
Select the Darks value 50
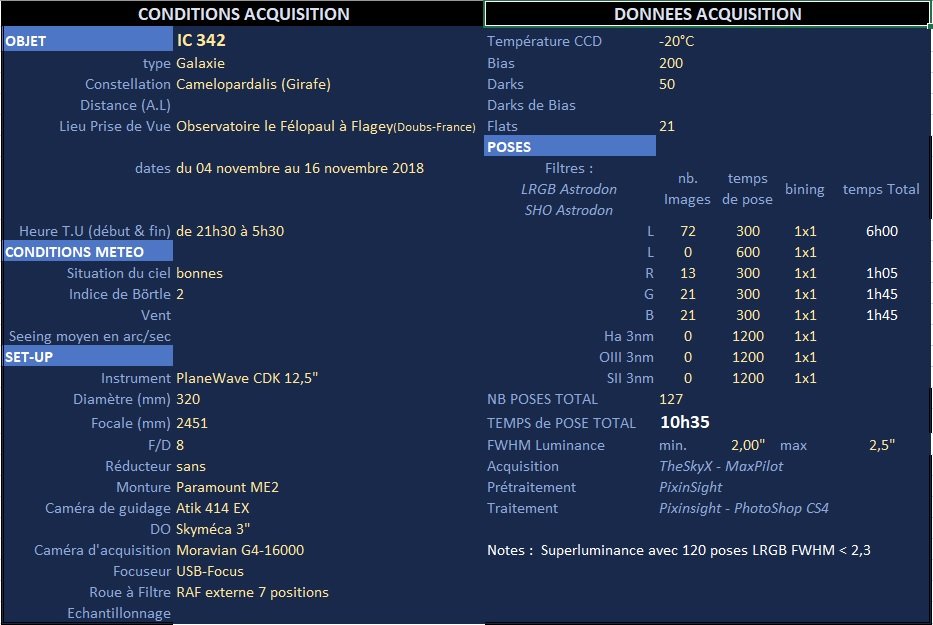667,84
